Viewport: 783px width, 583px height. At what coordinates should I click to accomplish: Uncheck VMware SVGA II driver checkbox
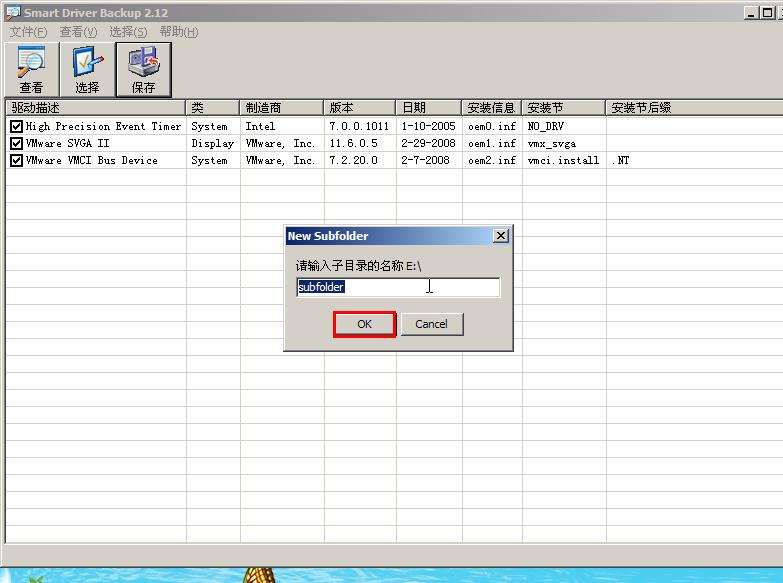pyautogui.click(x=16, y=144)
